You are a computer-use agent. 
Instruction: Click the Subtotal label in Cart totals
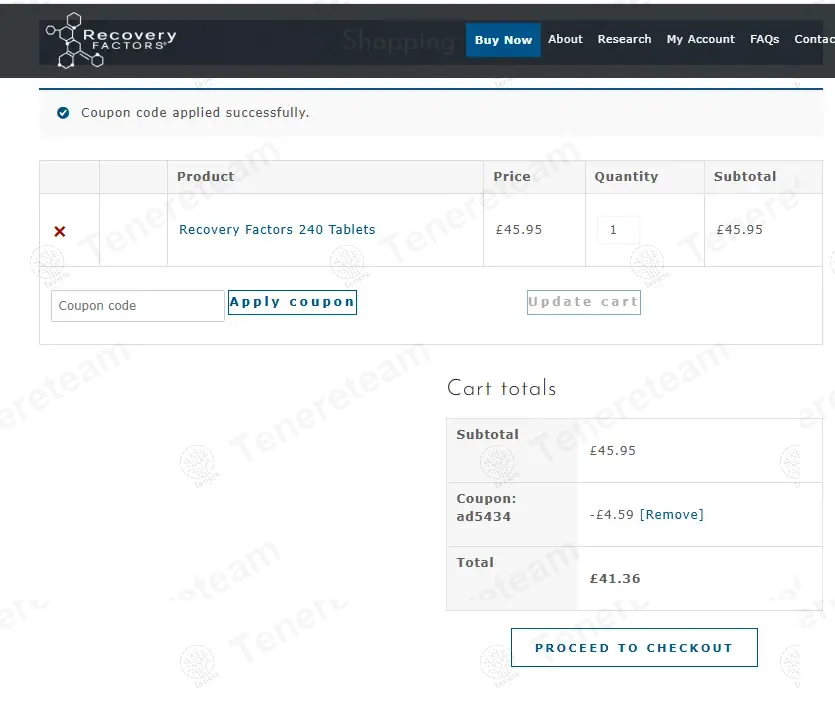point(487,434)
